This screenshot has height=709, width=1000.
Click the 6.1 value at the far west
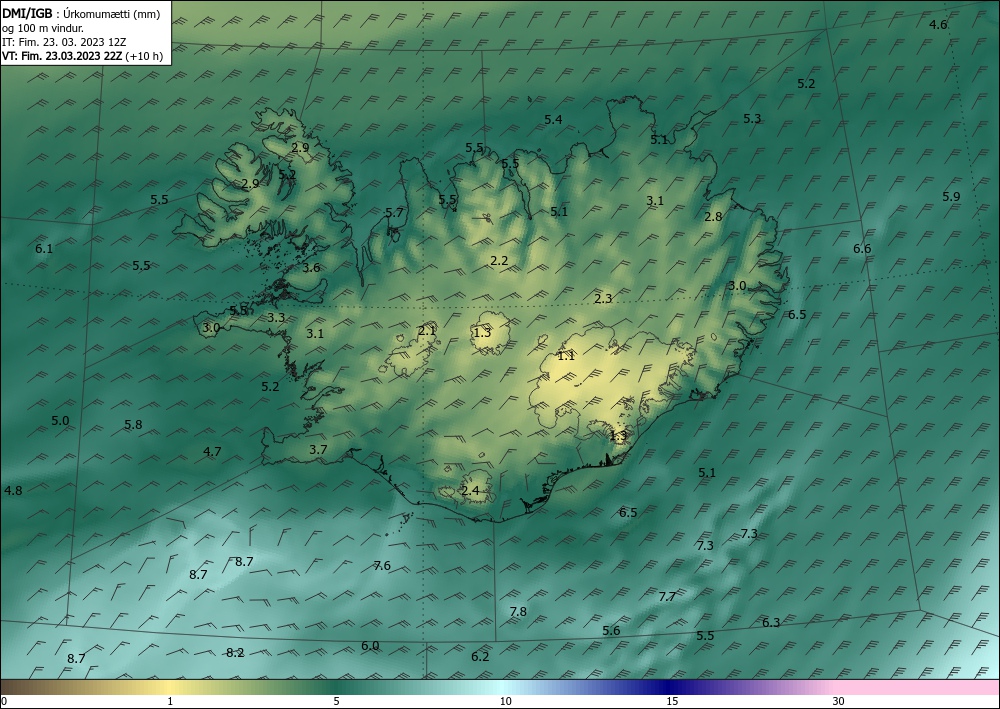[x=43, y=249]
